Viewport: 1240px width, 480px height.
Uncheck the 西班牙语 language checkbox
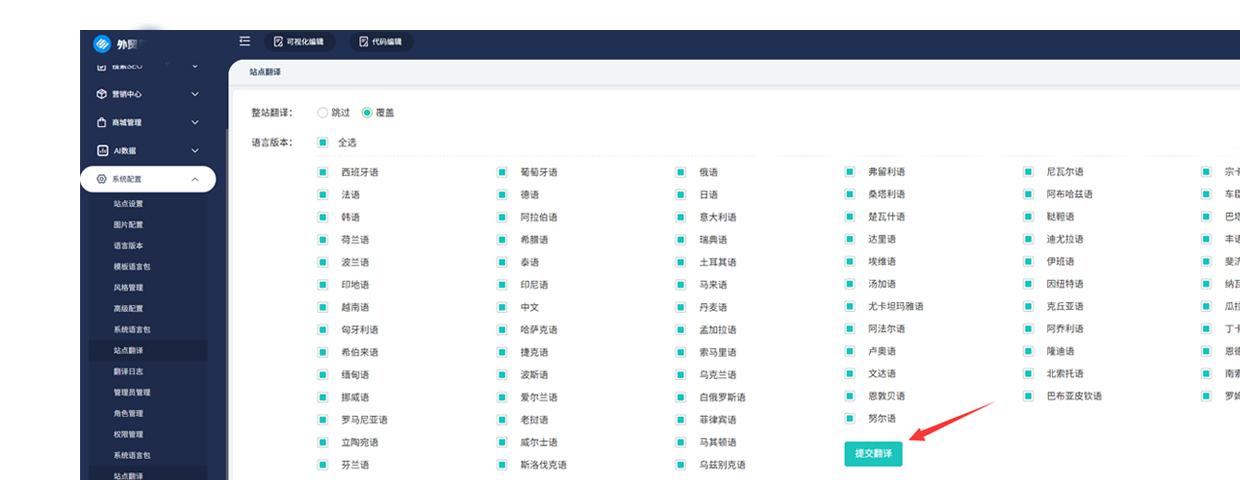[322, 172]
